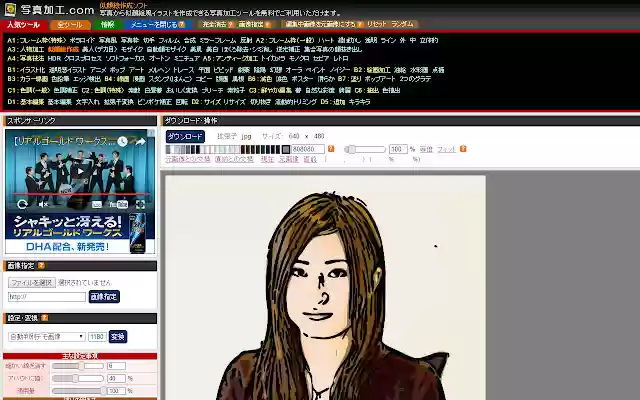
Task: Open the YouTube logo on the video player
Action: (118, 204)
